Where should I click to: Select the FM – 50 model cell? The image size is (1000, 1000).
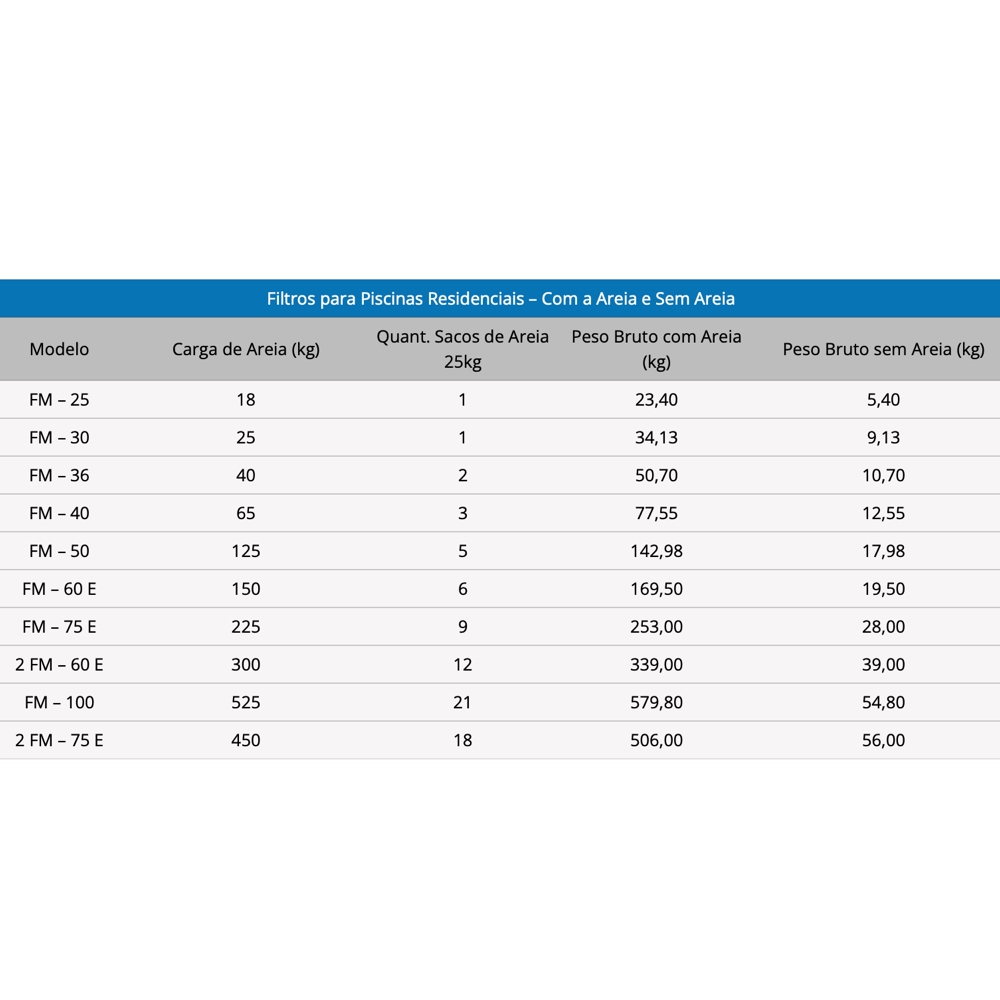pyautogui.click(x=59, y=551)
